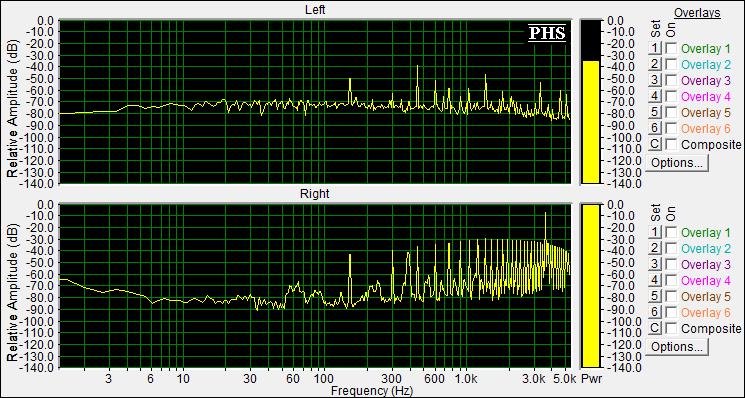
Task: Click the Left channel power level meter
Action: (591, 102)
